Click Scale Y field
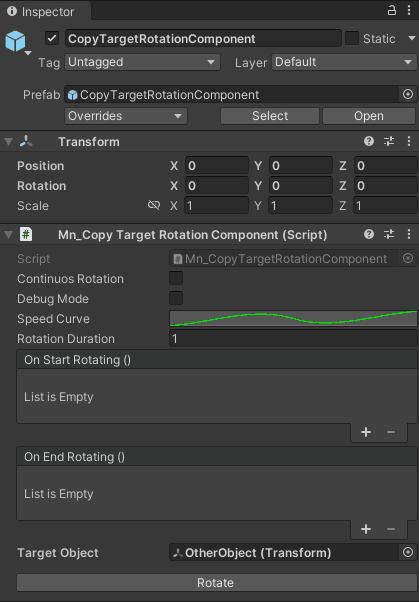The height and width of the screenshot is (602, 419). coord(301,205)
